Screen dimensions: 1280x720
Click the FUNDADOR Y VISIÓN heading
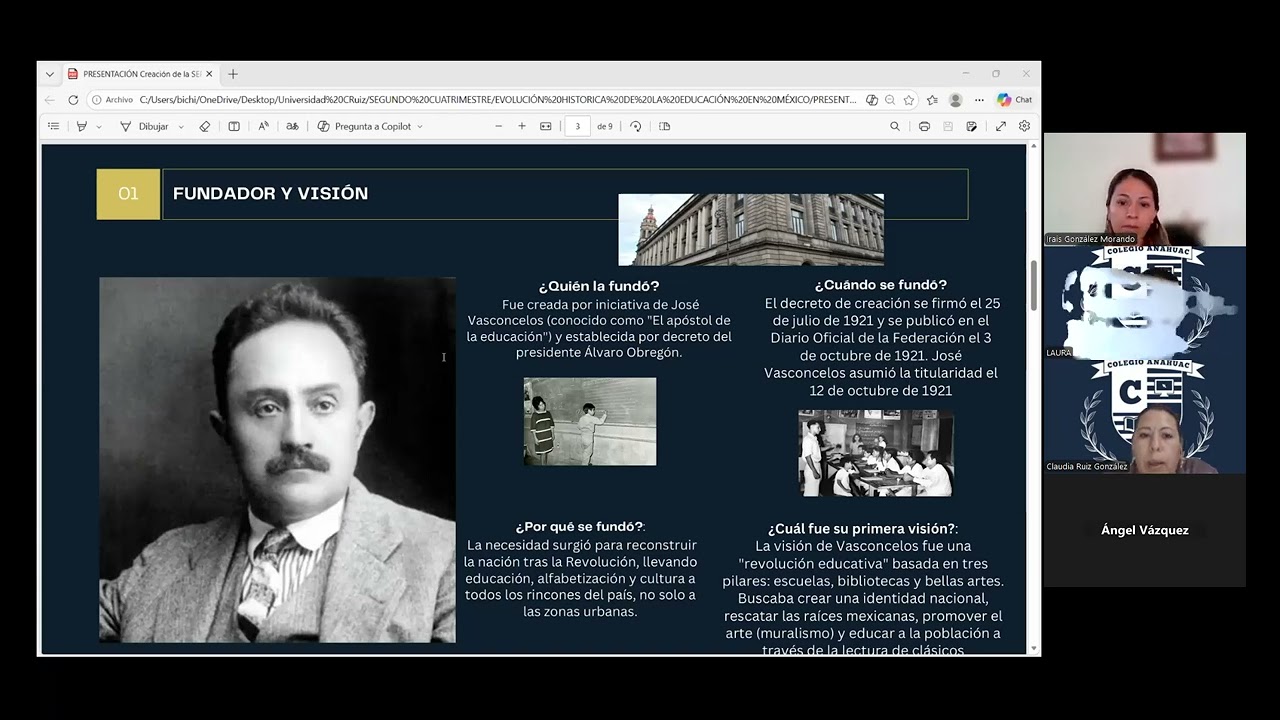[x=270, y=194]
